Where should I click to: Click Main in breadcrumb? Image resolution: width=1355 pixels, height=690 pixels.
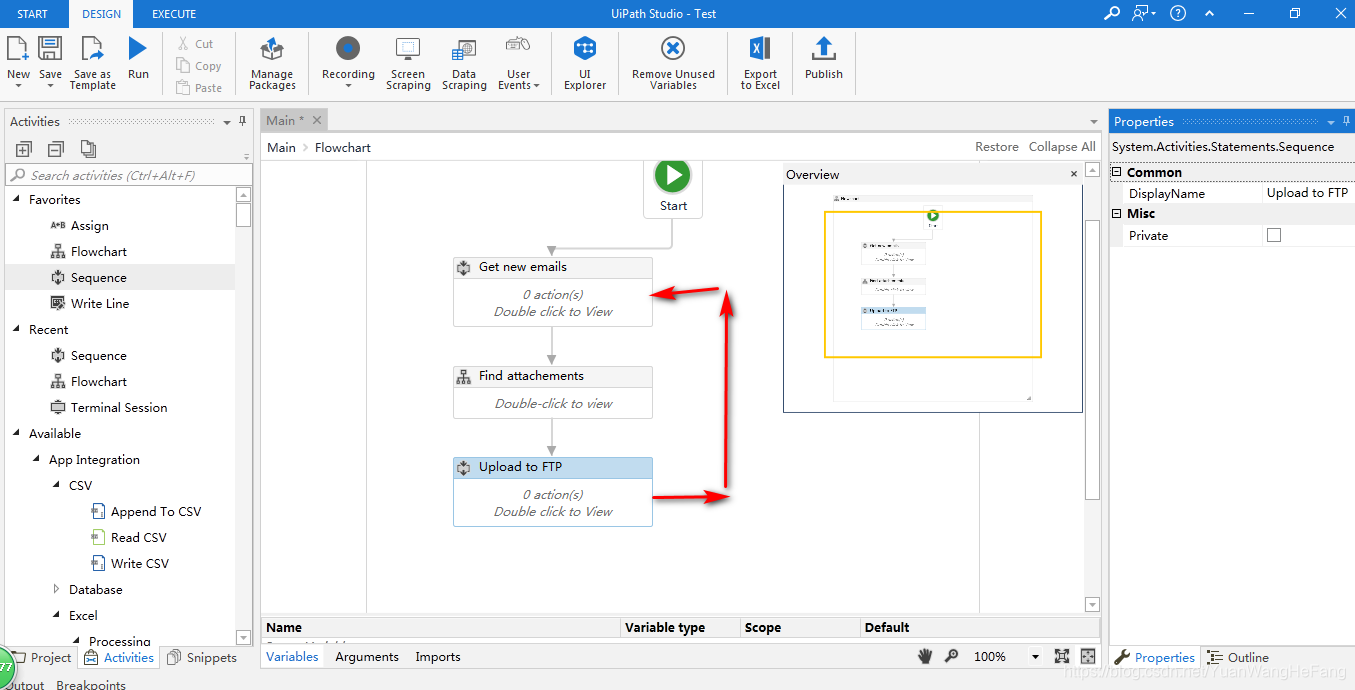click(x=281, y=147)
